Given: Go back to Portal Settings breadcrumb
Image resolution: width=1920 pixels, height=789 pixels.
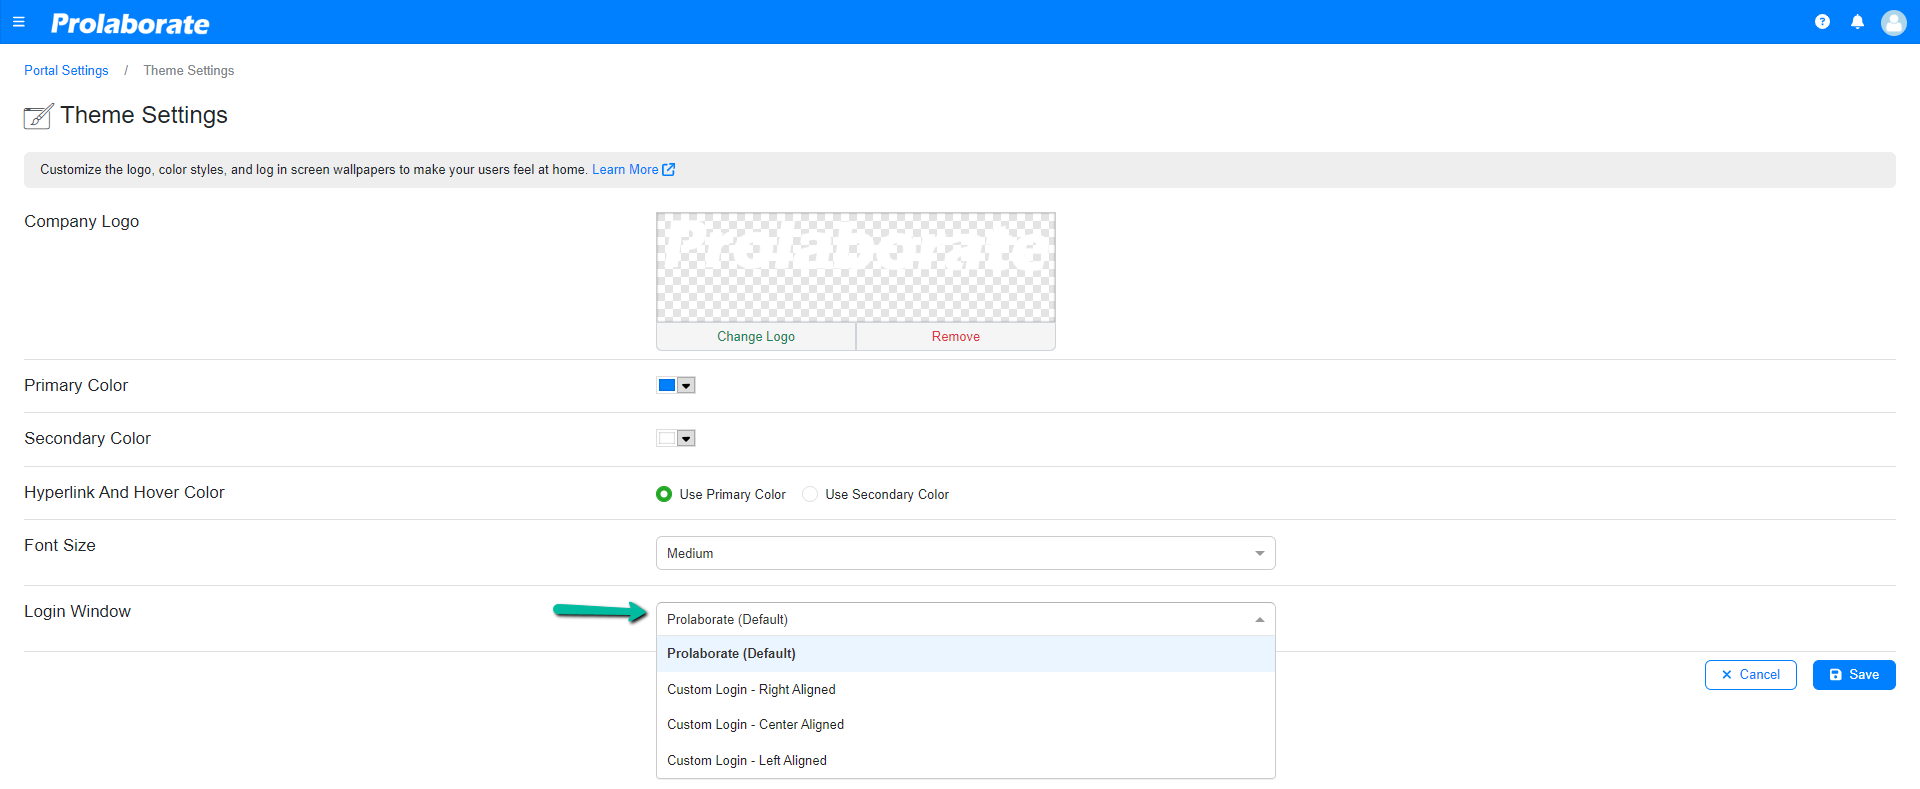Looking at the screenshot, I should (66, 71).
